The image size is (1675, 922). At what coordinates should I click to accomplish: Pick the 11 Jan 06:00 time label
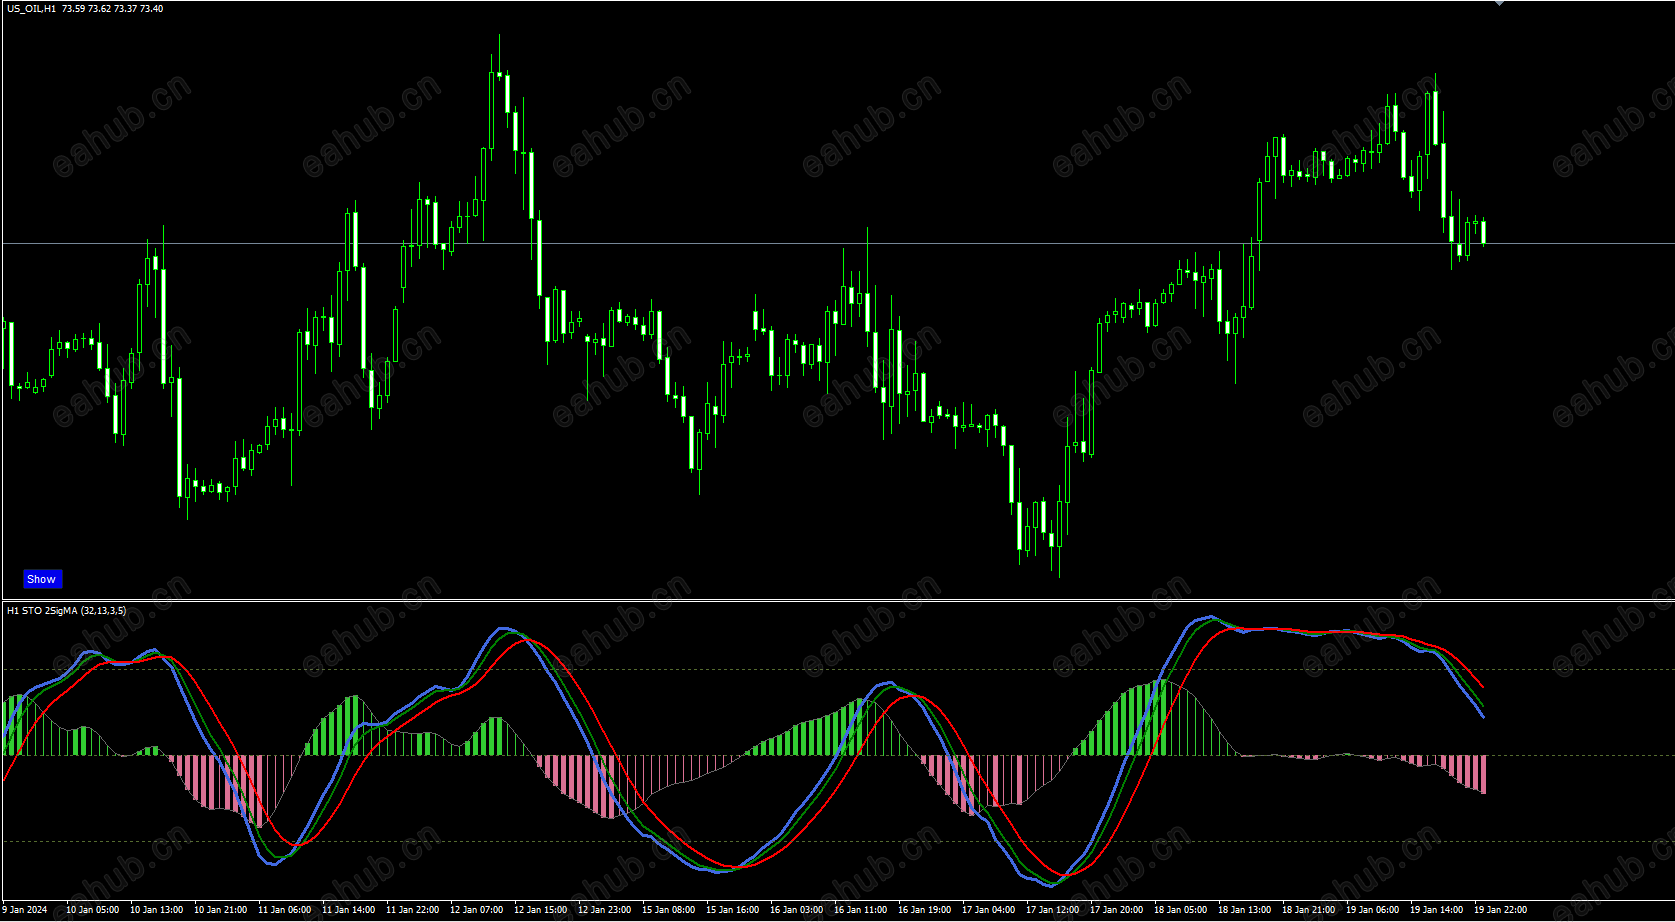tap(284, 910)
